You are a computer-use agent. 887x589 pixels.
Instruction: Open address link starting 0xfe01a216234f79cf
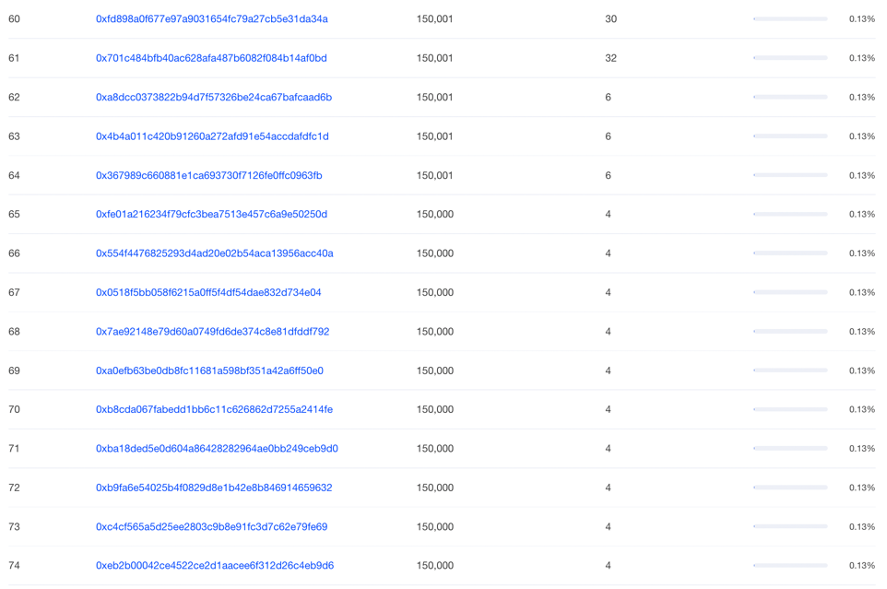tap(212, 214)
